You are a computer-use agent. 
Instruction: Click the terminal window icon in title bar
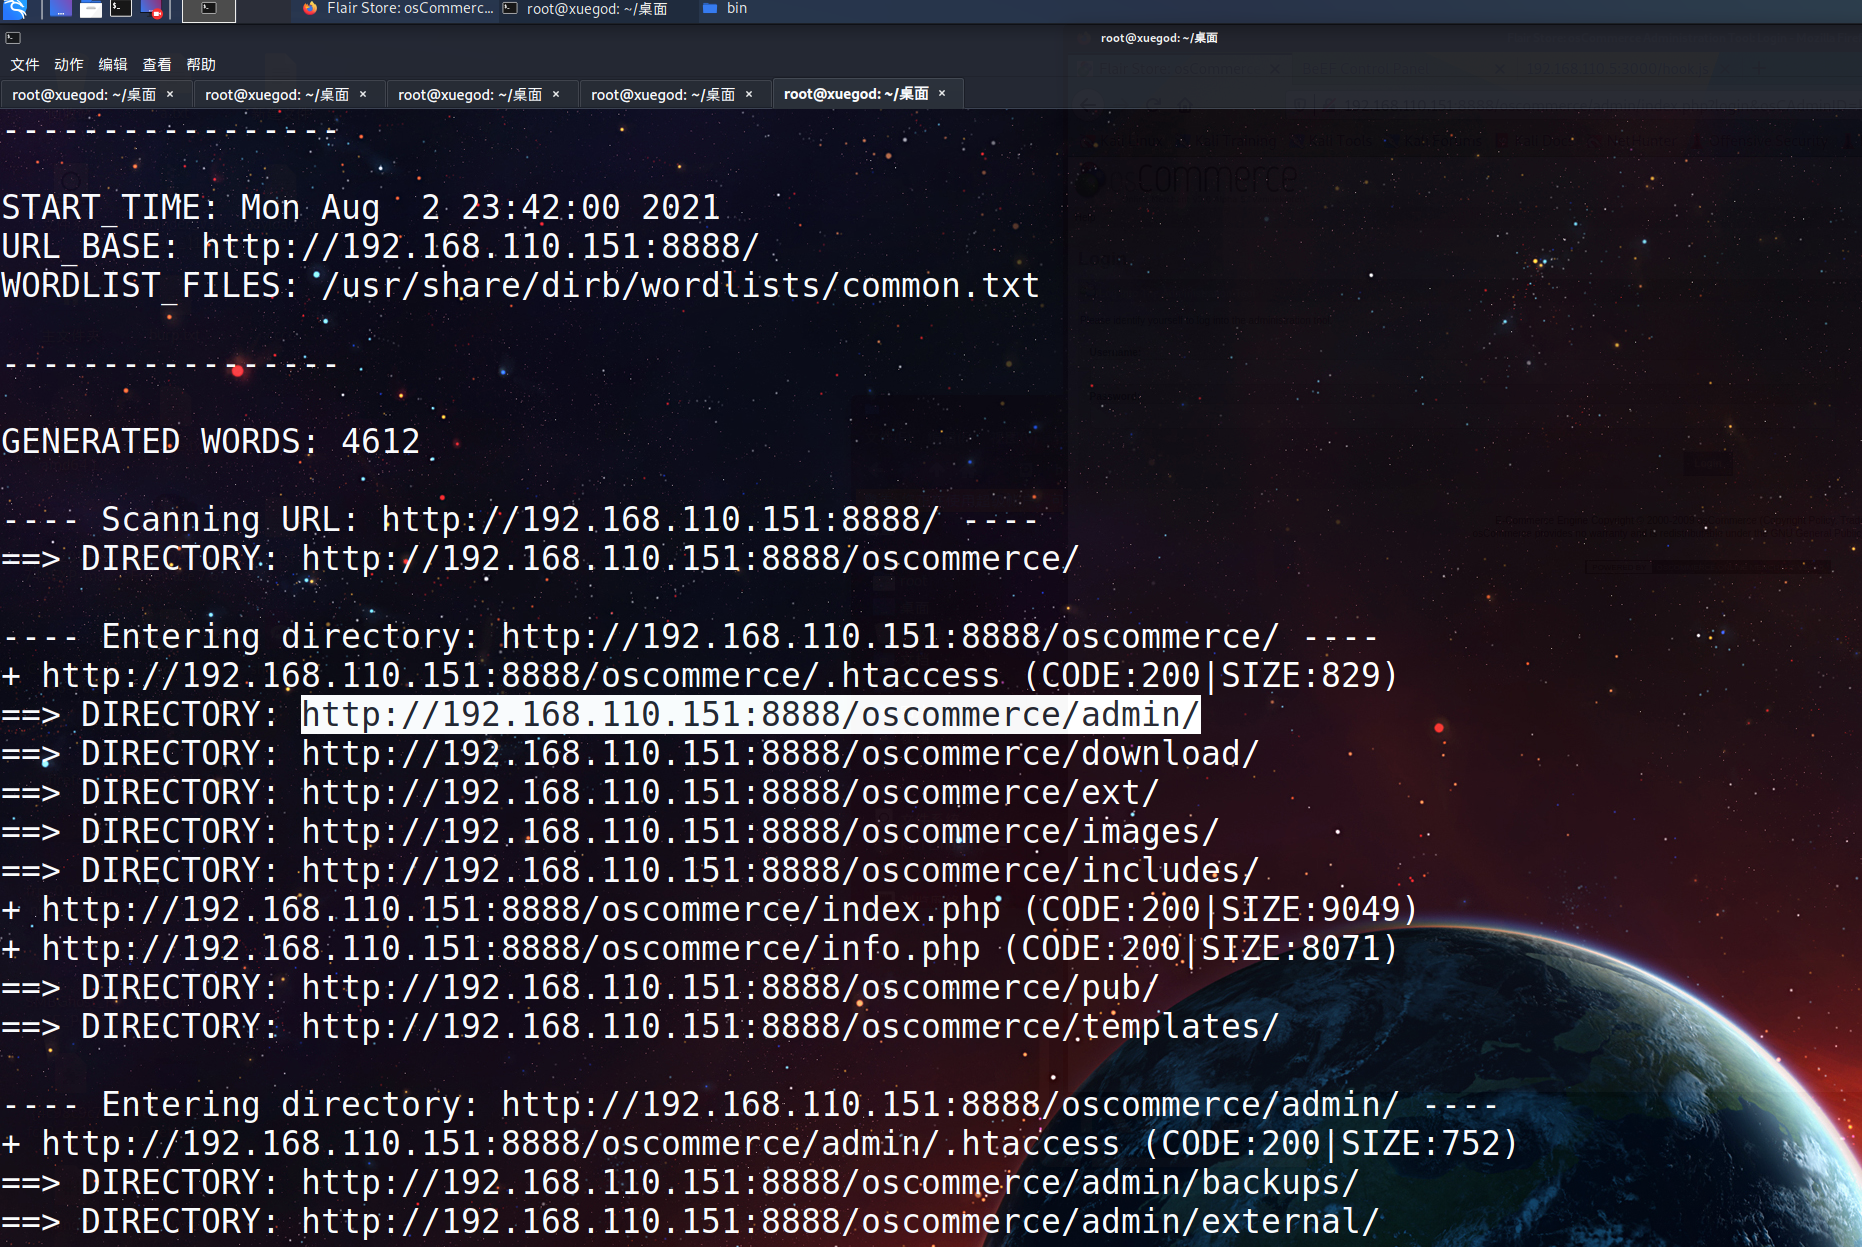13,38
